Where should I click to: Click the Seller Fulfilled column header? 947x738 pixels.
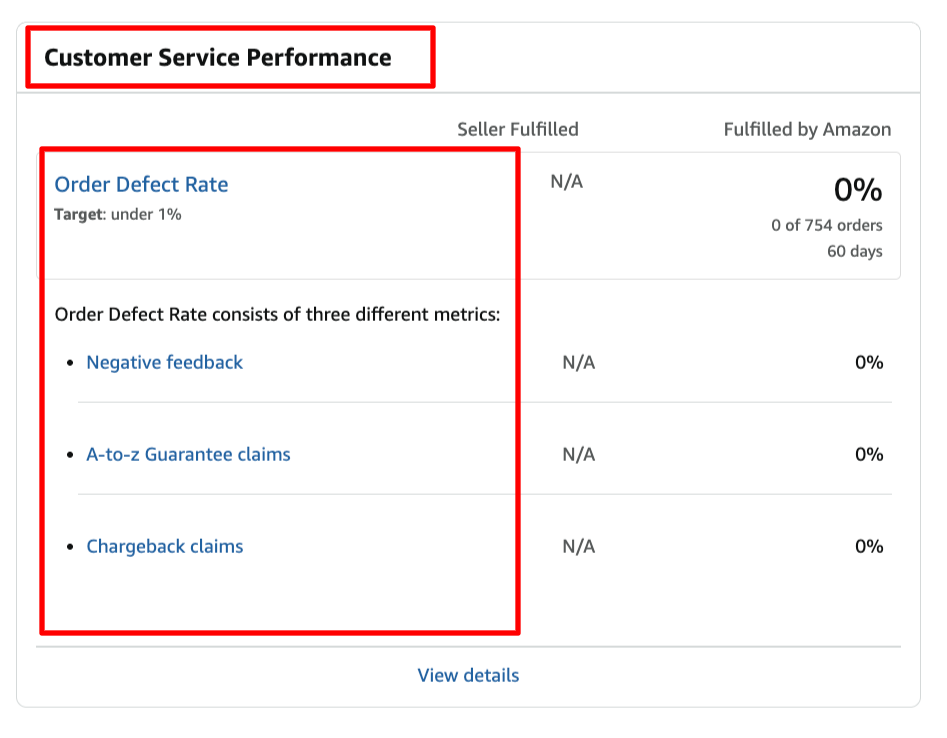click(x=518, y=129)
